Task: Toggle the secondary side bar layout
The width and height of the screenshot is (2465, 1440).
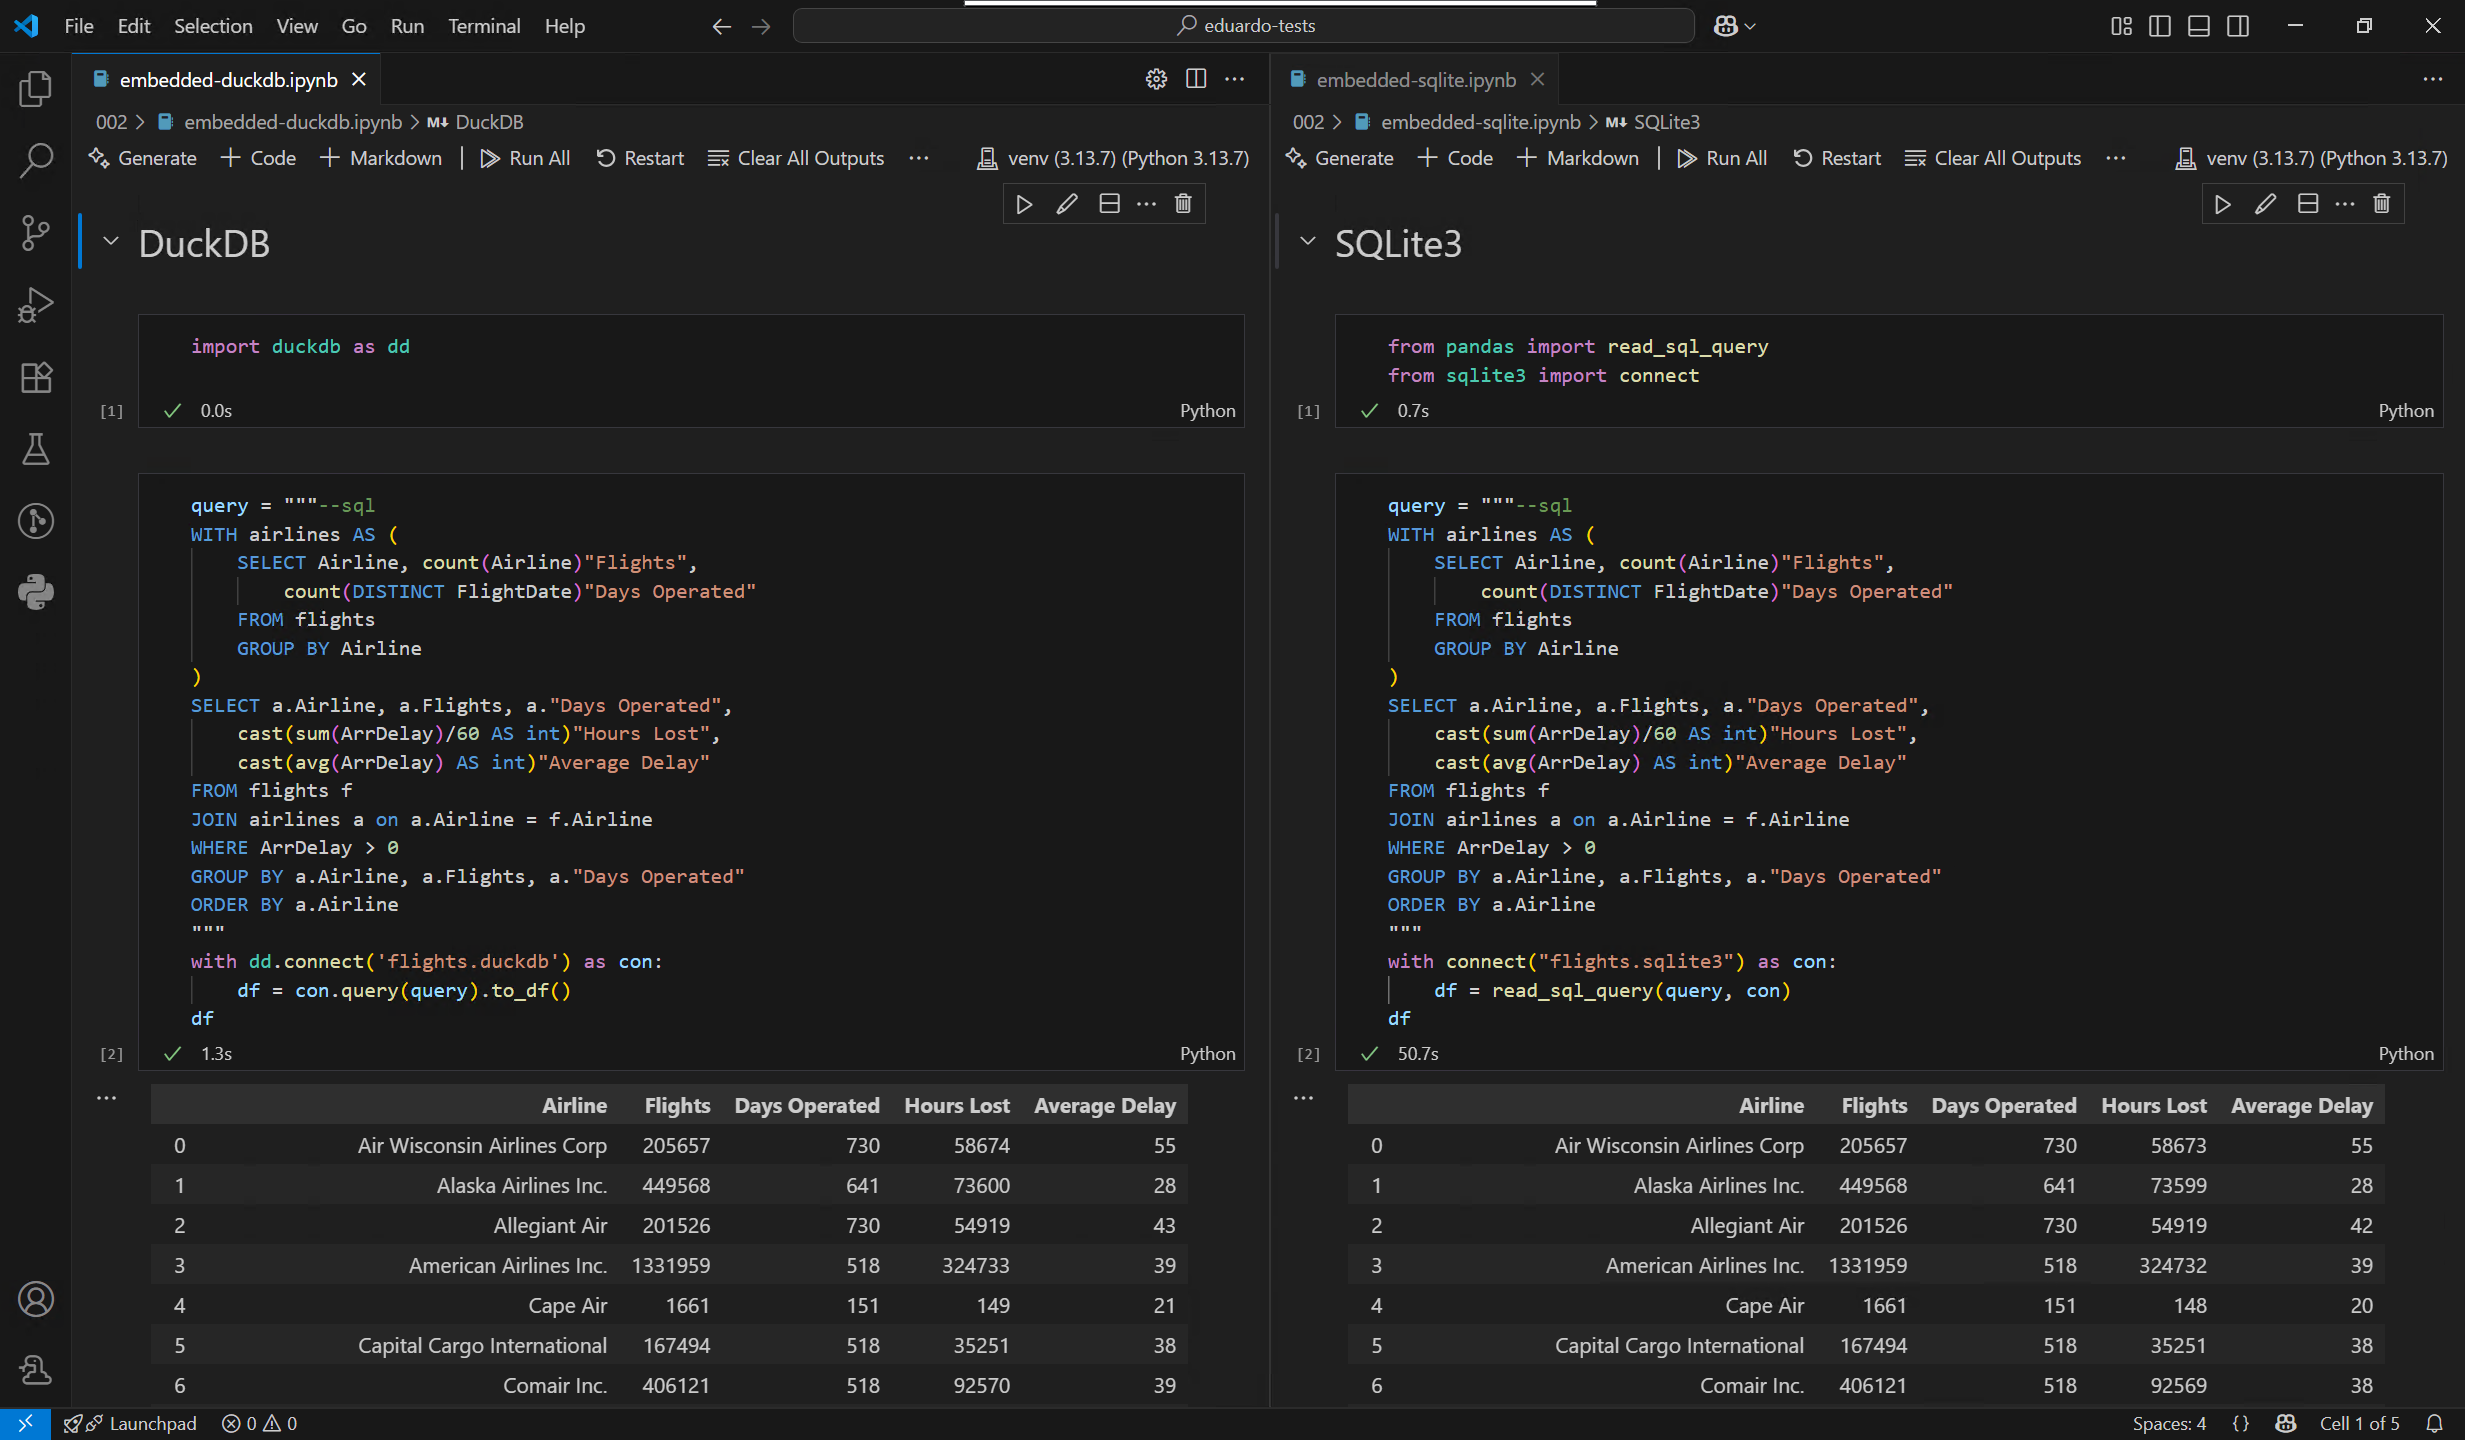Action: [2238, 26]
